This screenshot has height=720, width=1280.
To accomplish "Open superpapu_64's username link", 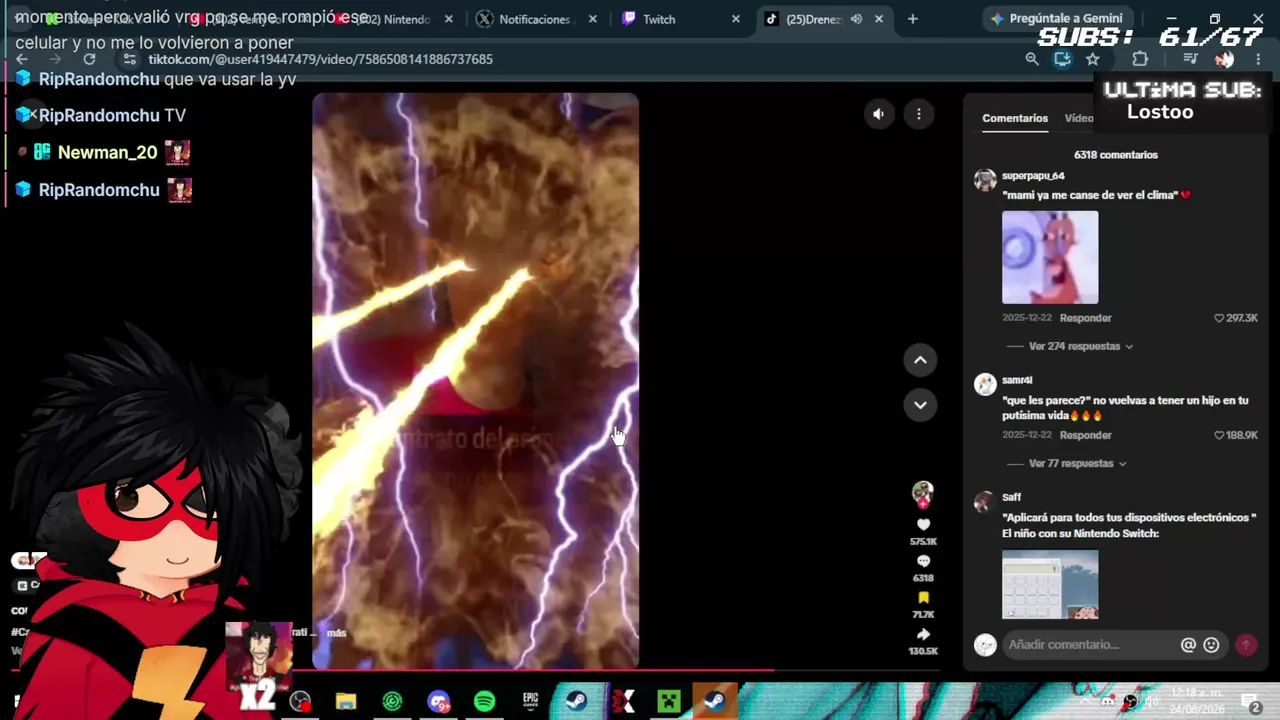I will click(1033, 176).
